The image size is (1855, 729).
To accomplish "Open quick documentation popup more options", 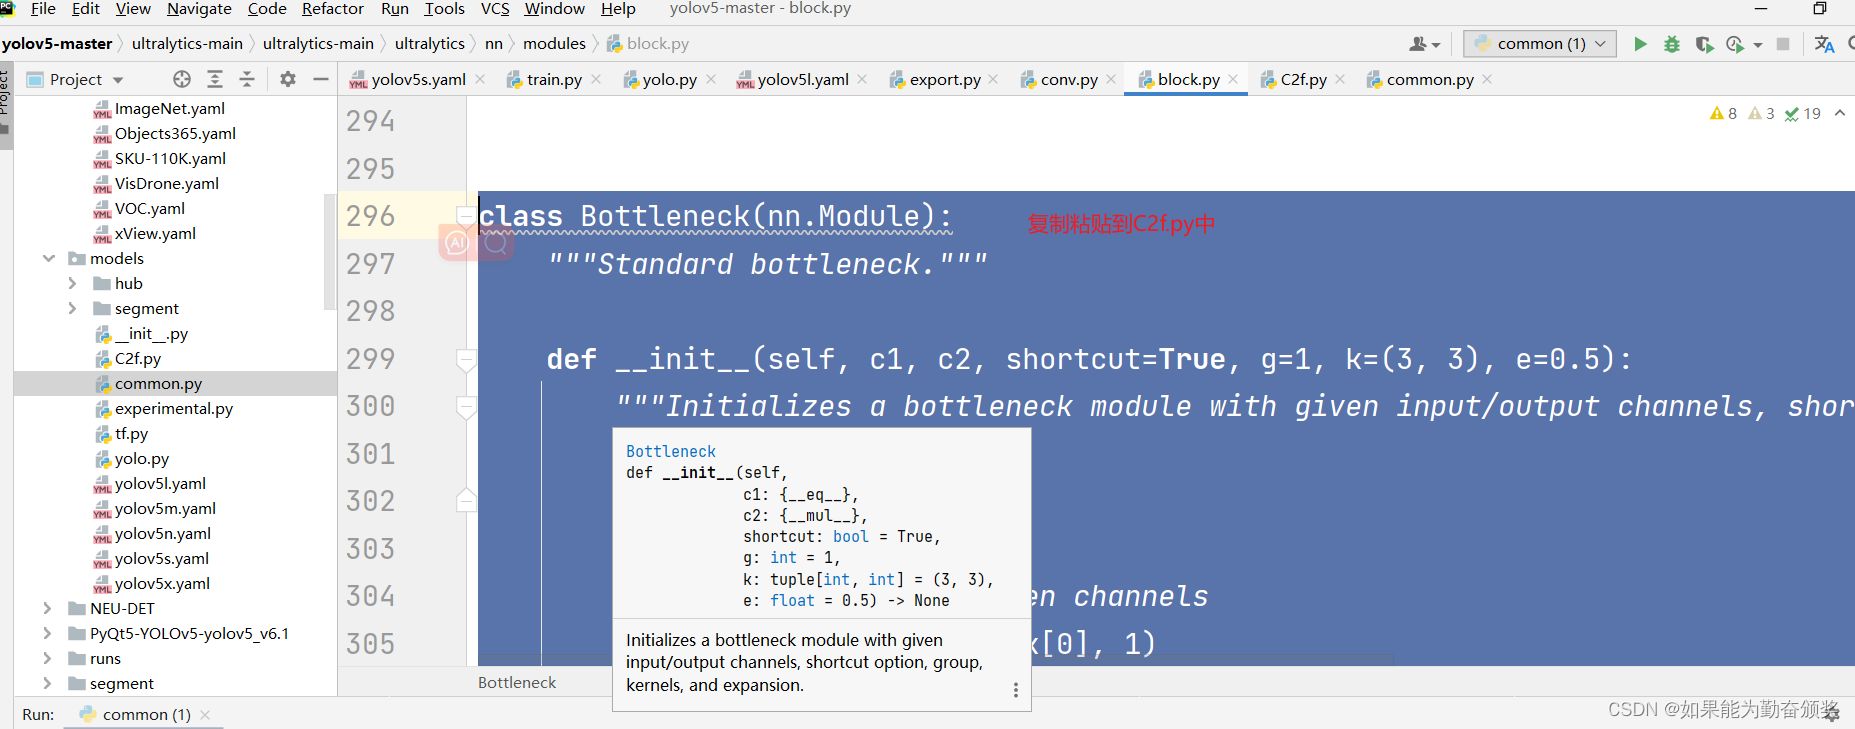I will tap(1016, 690).
